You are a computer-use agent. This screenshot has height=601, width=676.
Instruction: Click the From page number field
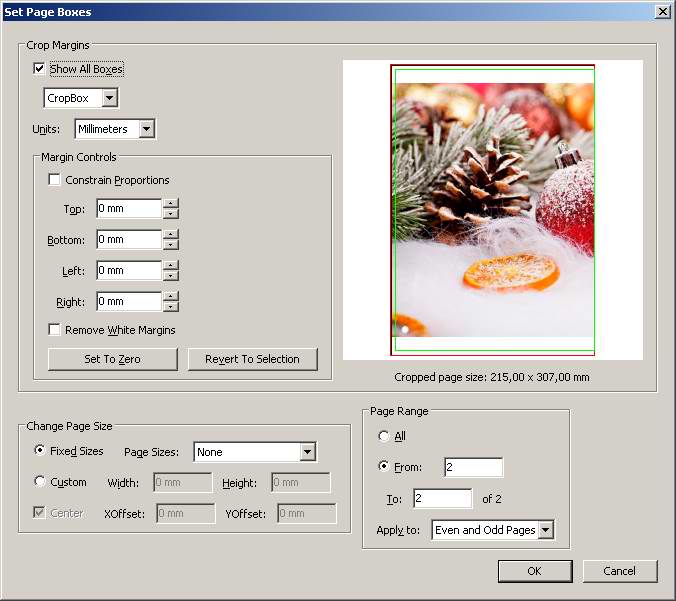[x=473, y=467]
